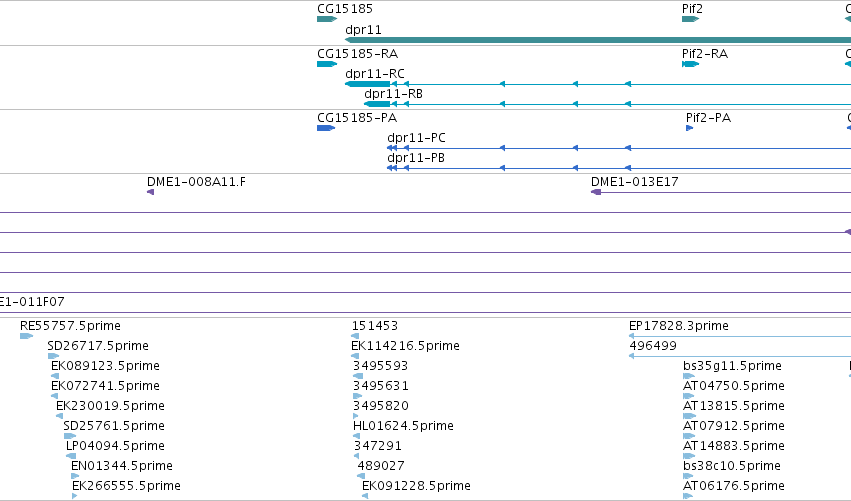Click the HL01624.5prime label text
Screen dimensions: 851x501
pyautogui.click(x=403, y=426)
